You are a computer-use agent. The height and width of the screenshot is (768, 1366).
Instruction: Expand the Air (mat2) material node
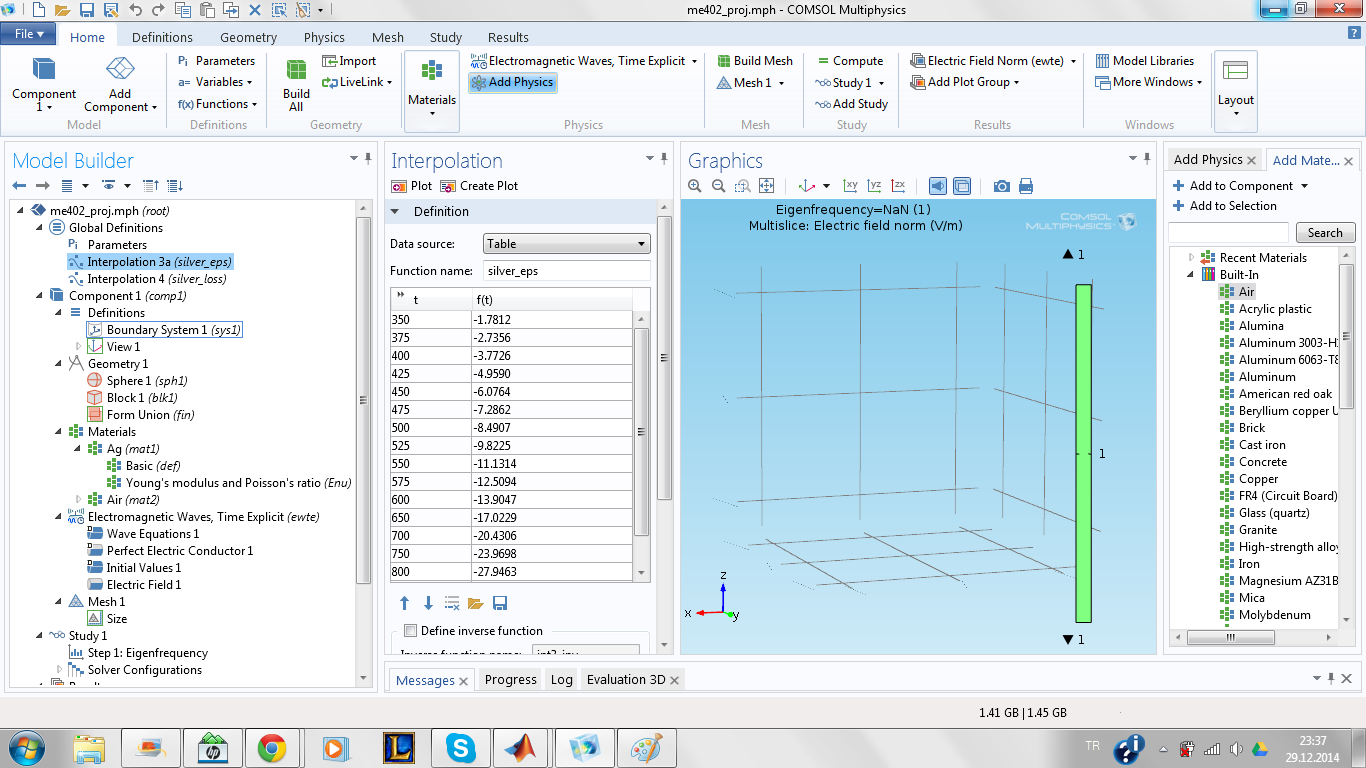point(79,500)
